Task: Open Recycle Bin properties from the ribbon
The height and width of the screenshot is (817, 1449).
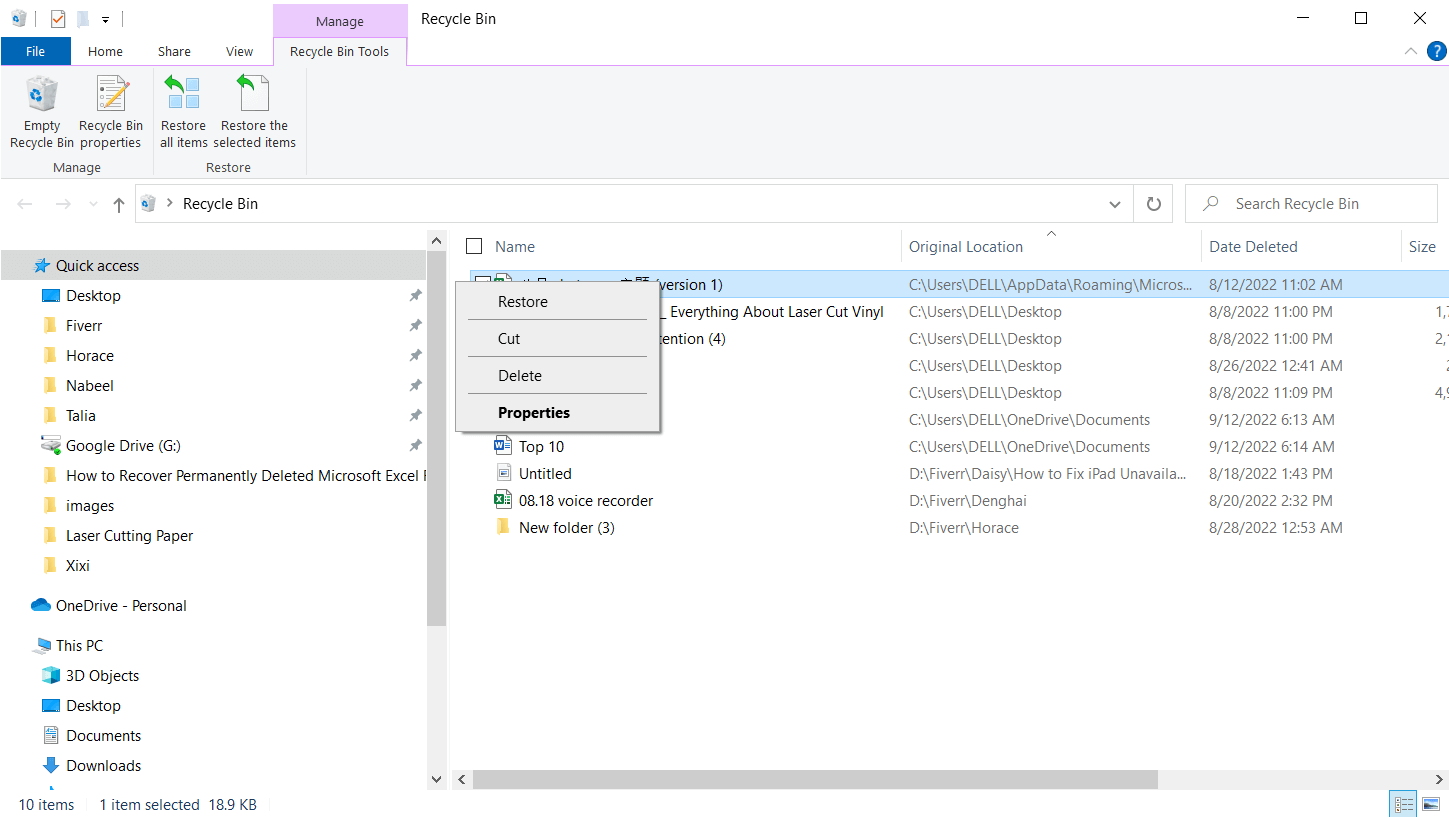Action: (x=111, y=113)
